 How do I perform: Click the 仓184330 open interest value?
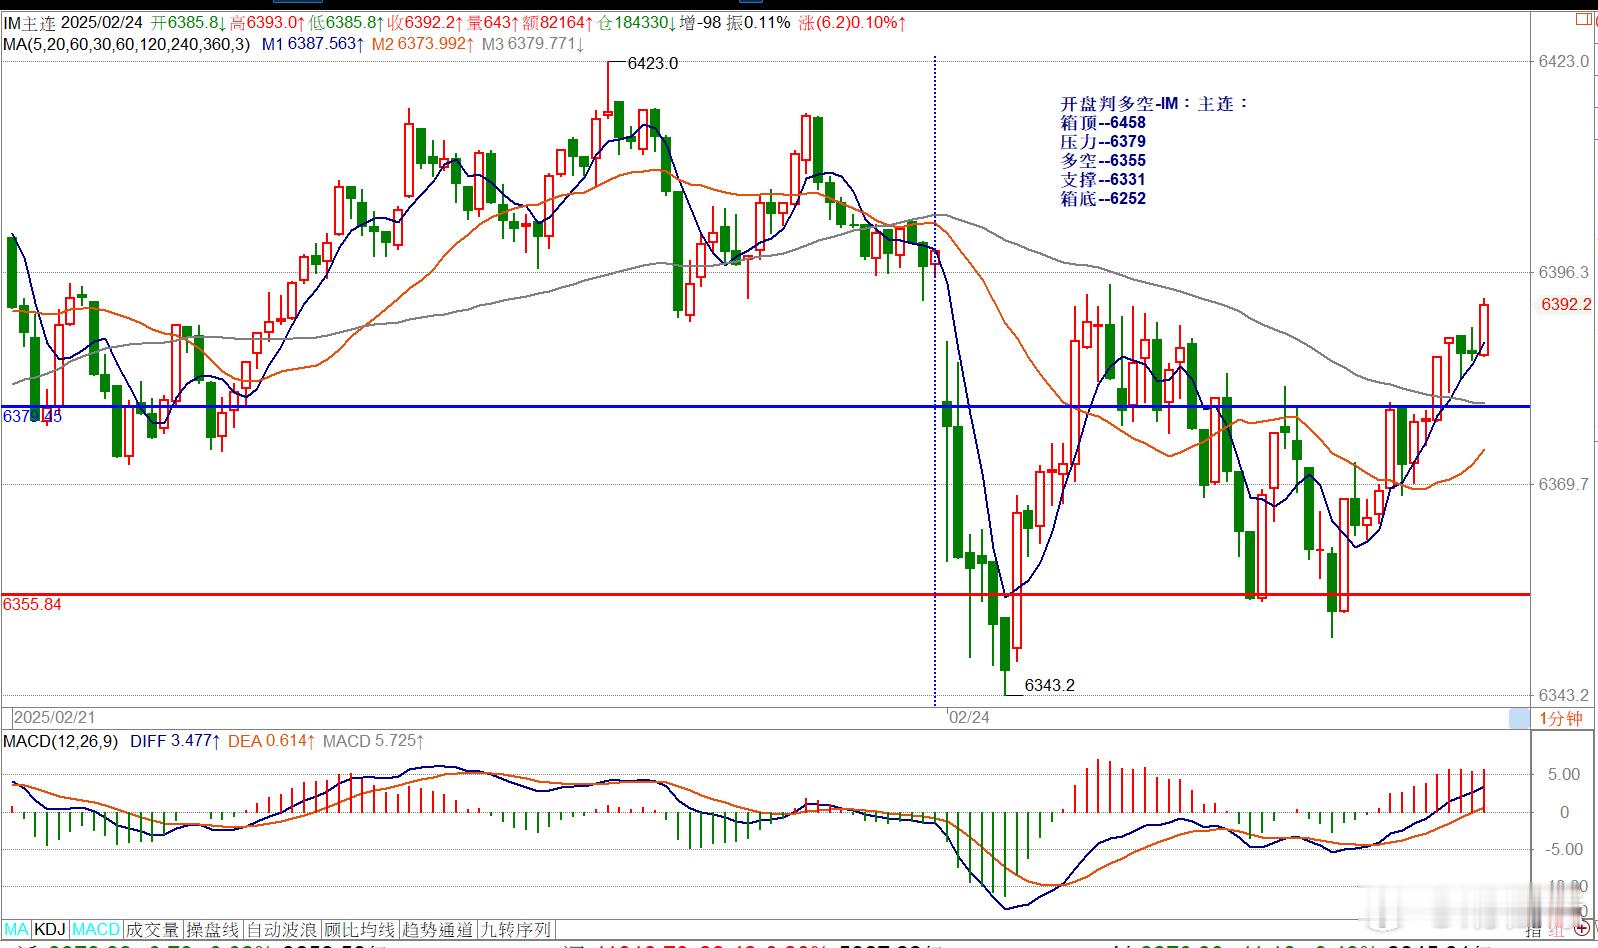[x=636, y=22]
